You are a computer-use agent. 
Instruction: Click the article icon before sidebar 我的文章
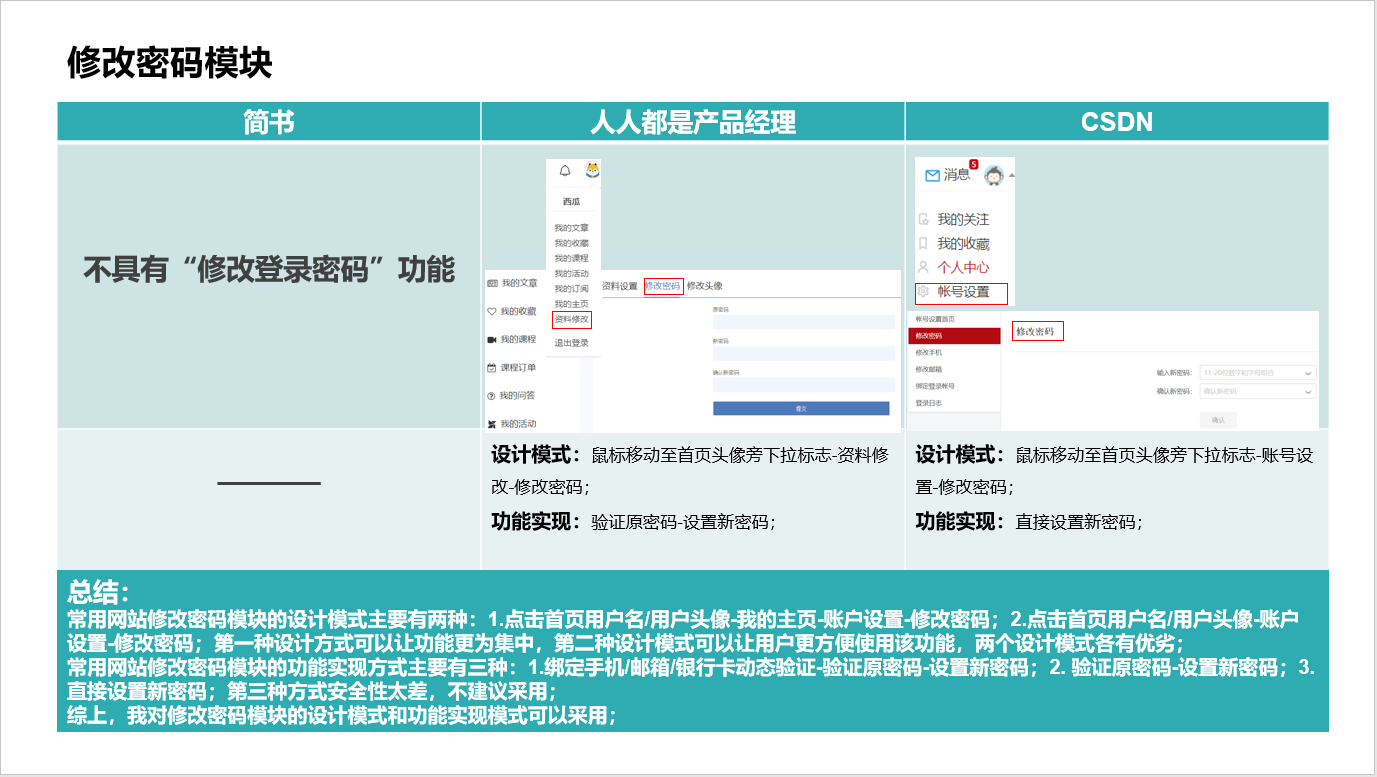pyautogui.click(x=492, y=284)
